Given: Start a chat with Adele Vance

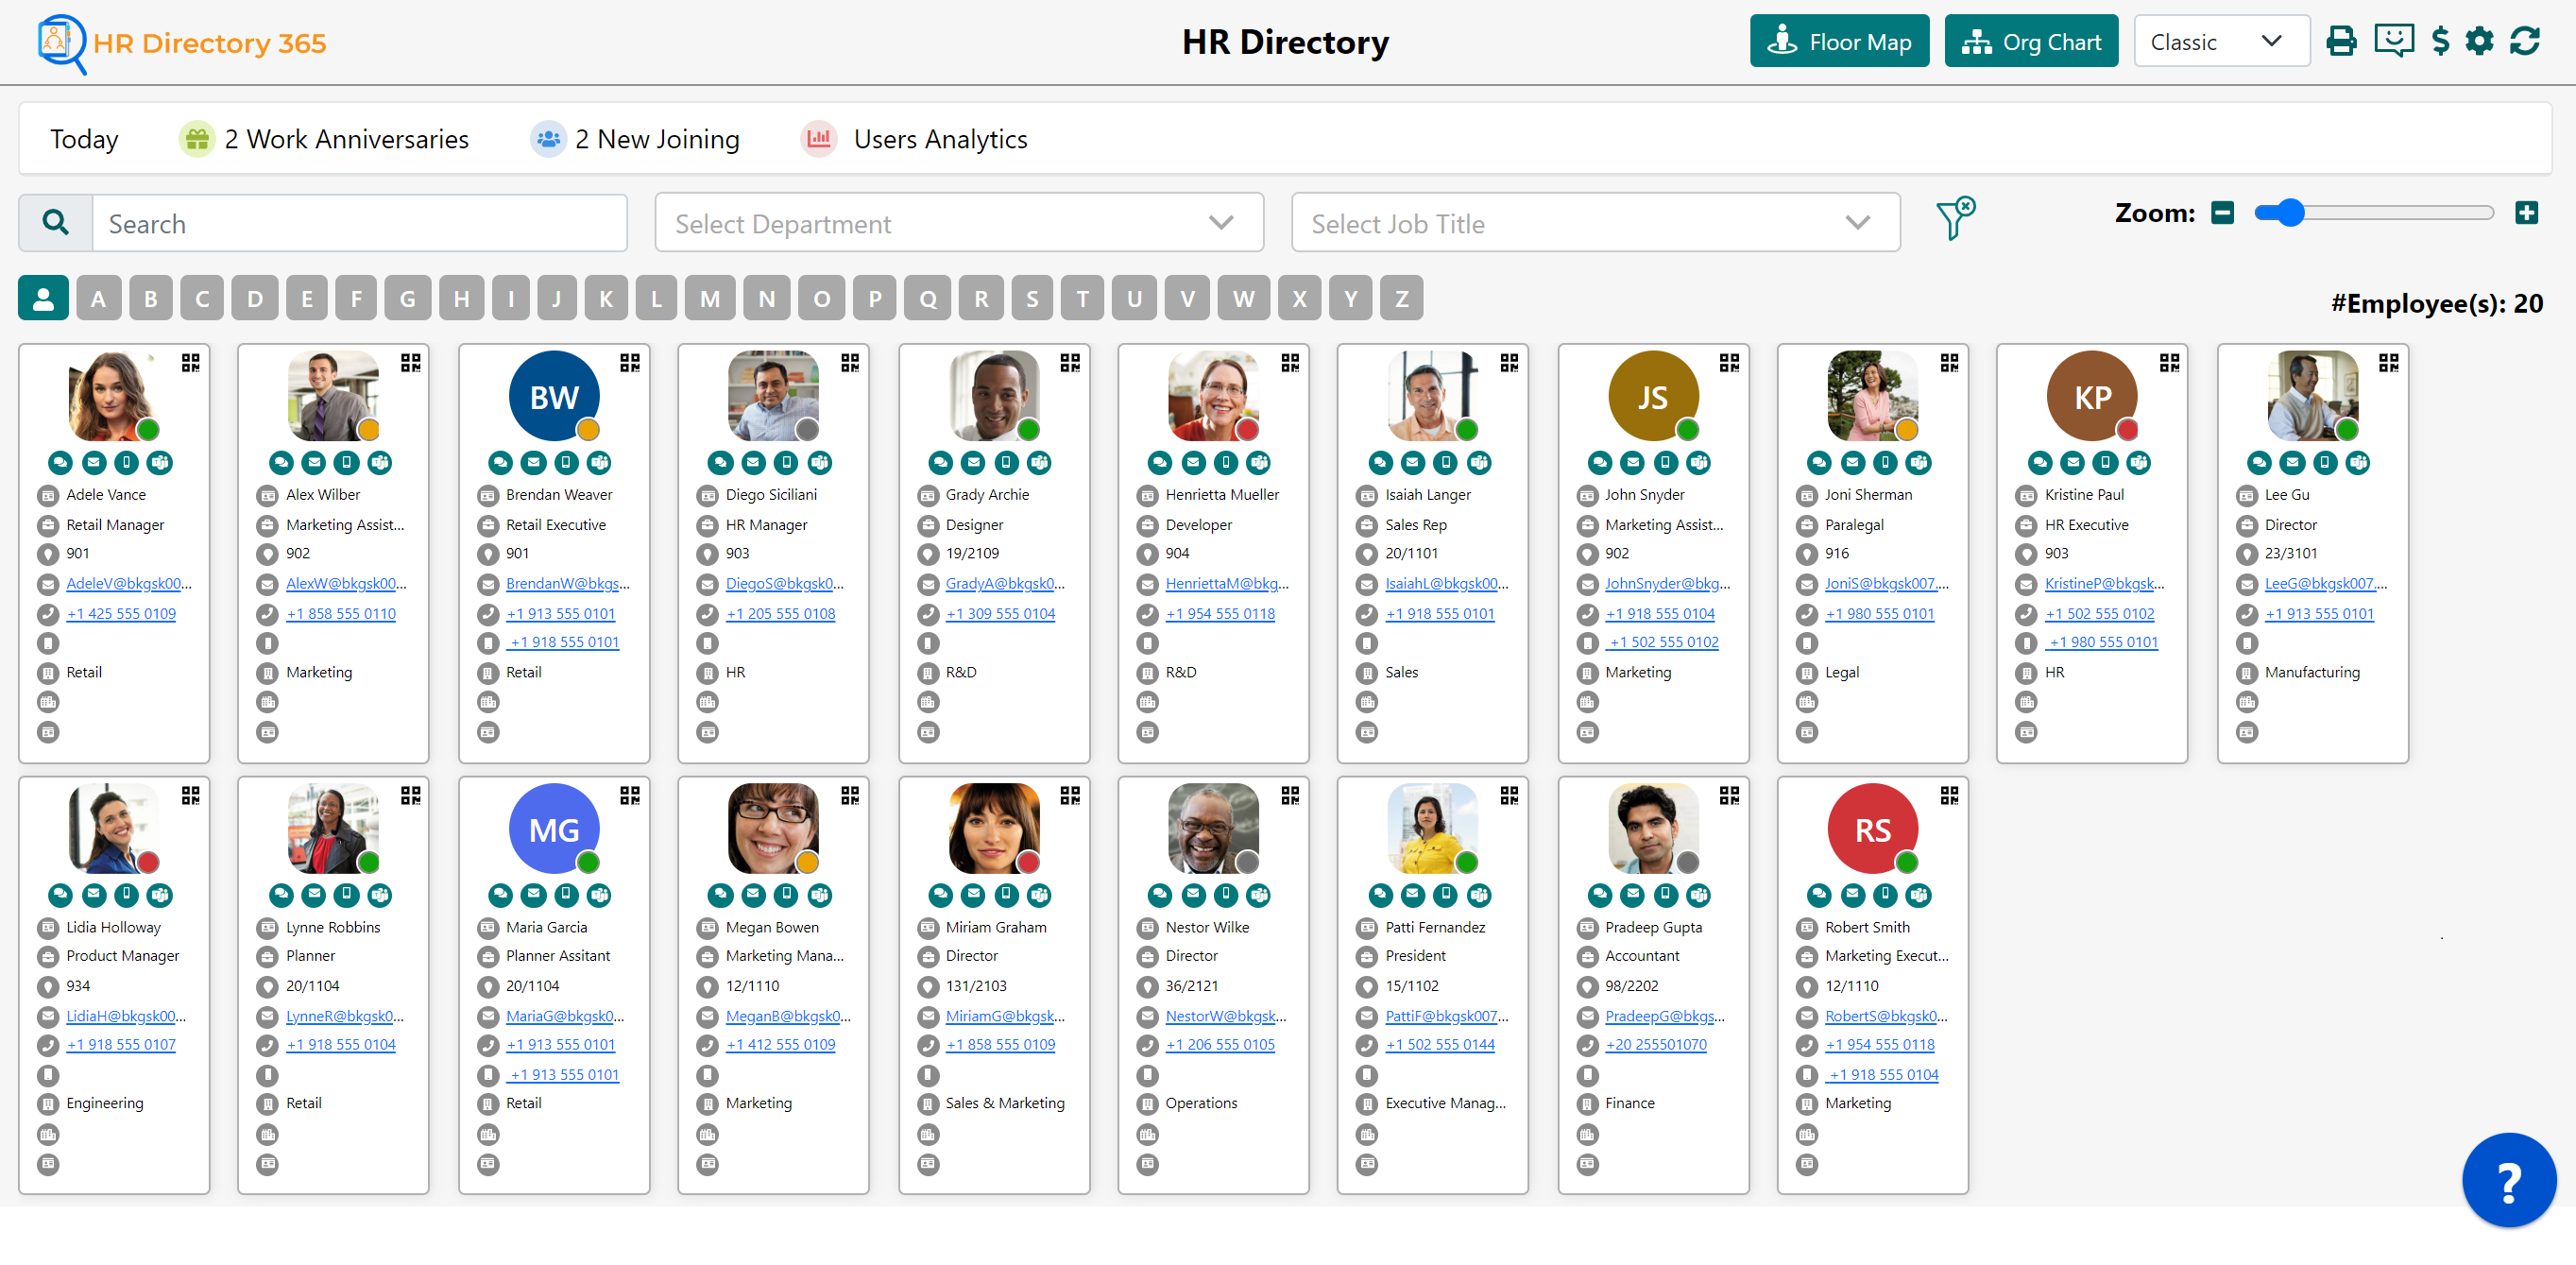Looking at the screenshot, I should (x=60, y=462).
